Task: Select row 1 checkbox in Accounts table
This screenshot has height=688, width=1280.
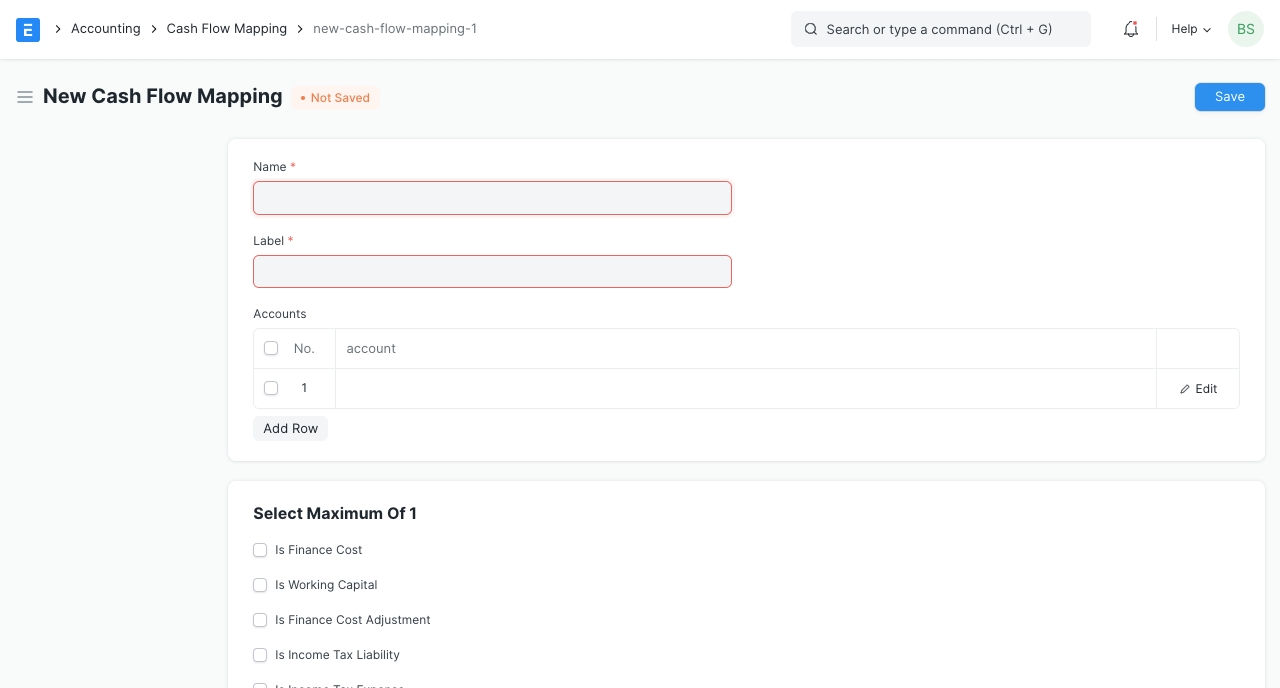Action: [271, 388]
